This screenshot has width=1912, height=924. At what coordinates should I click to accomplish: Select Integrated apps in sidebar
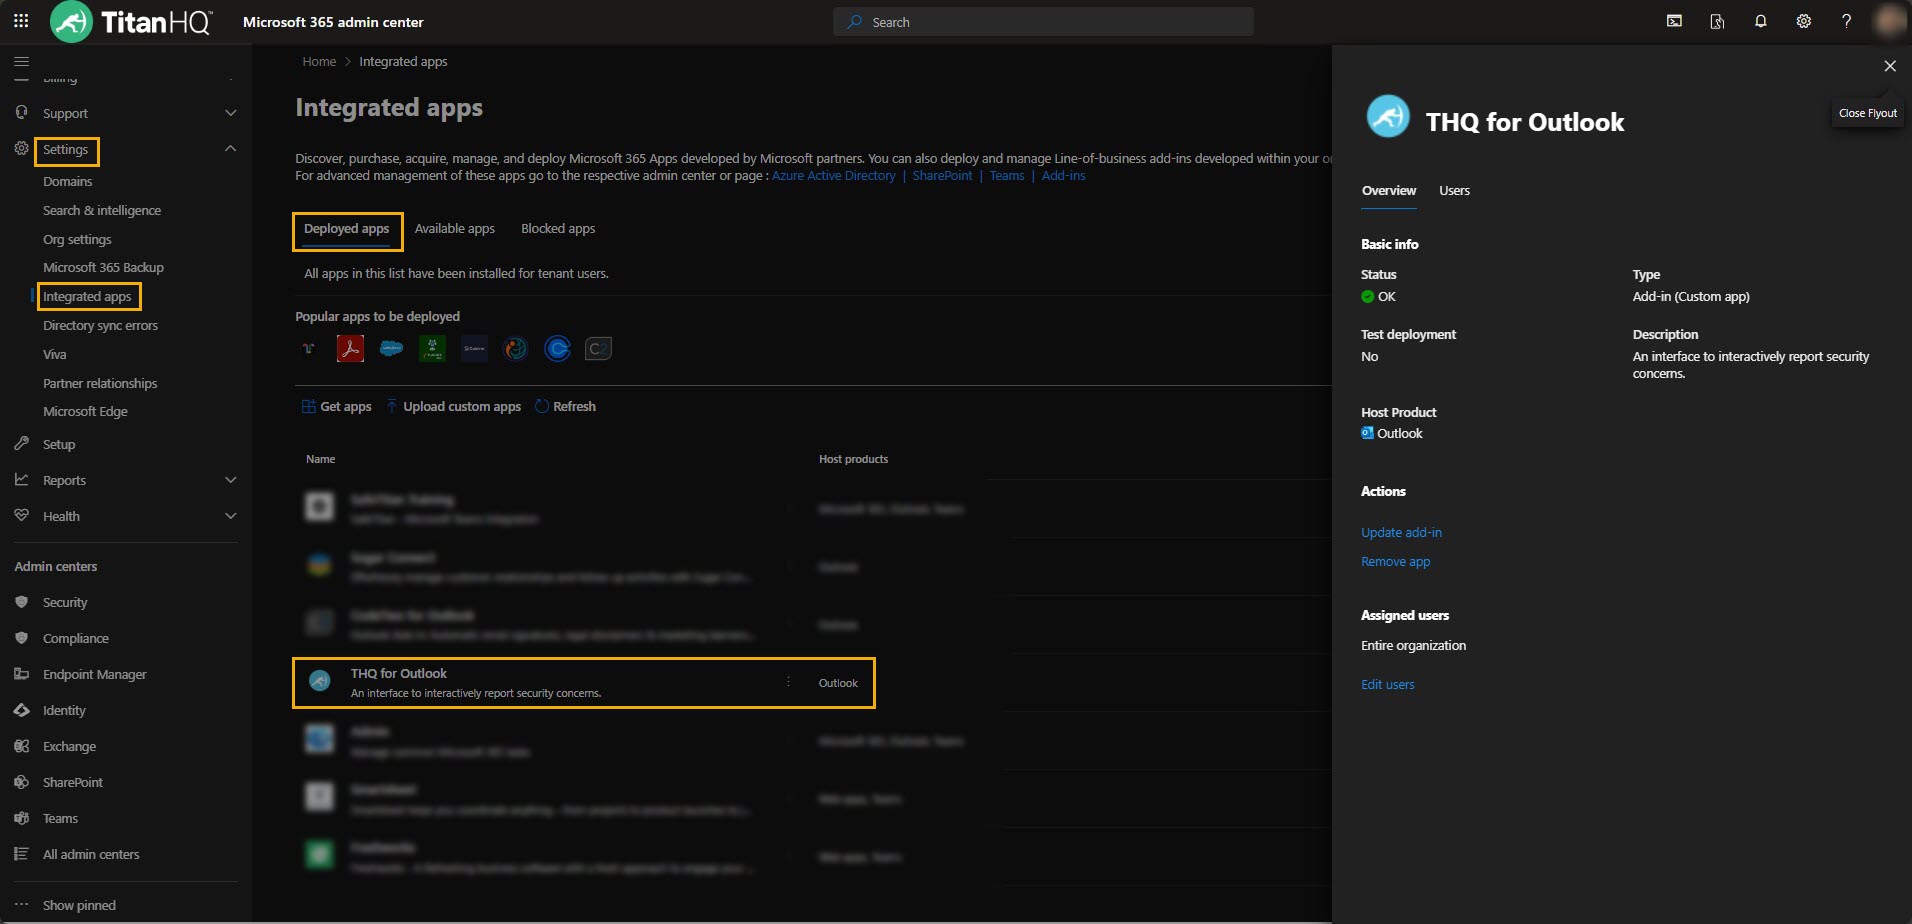(87, 297)
